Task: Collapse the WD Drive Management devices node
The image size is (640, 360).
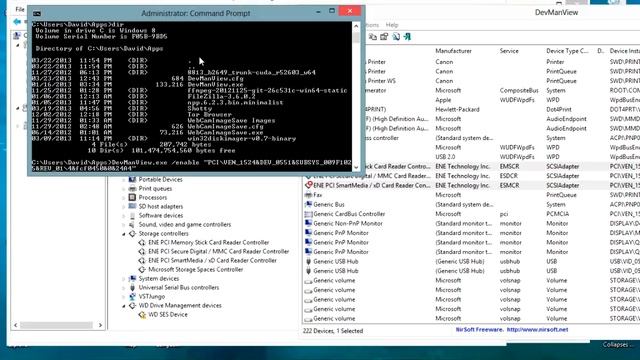Action: (124, 306)
